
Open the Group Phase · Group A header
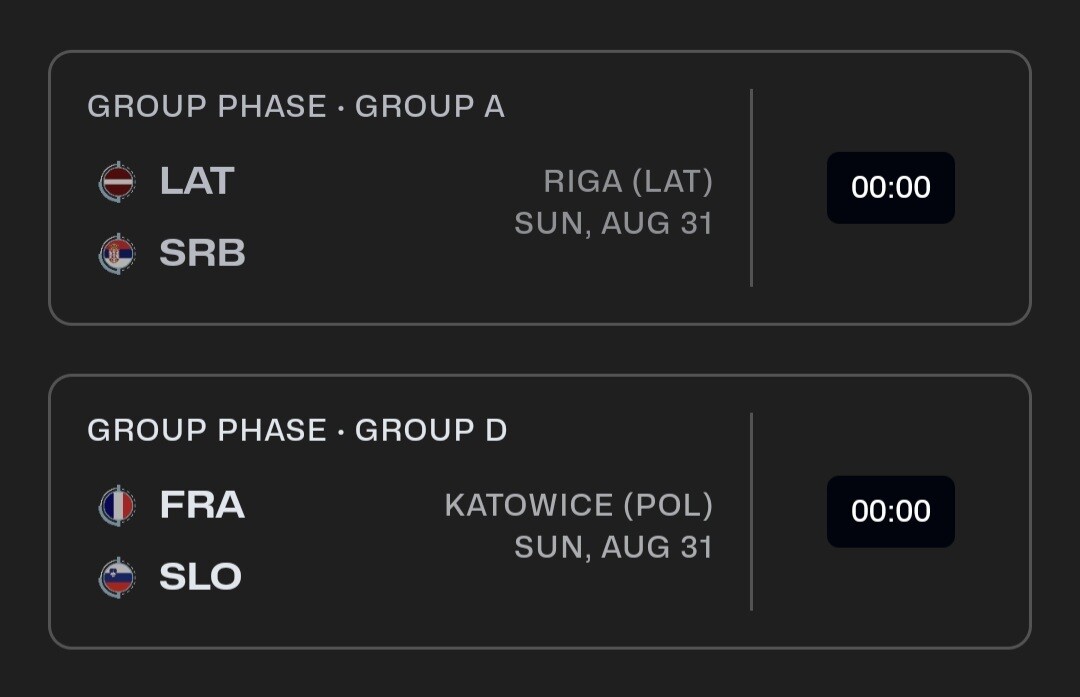(296, 107)
